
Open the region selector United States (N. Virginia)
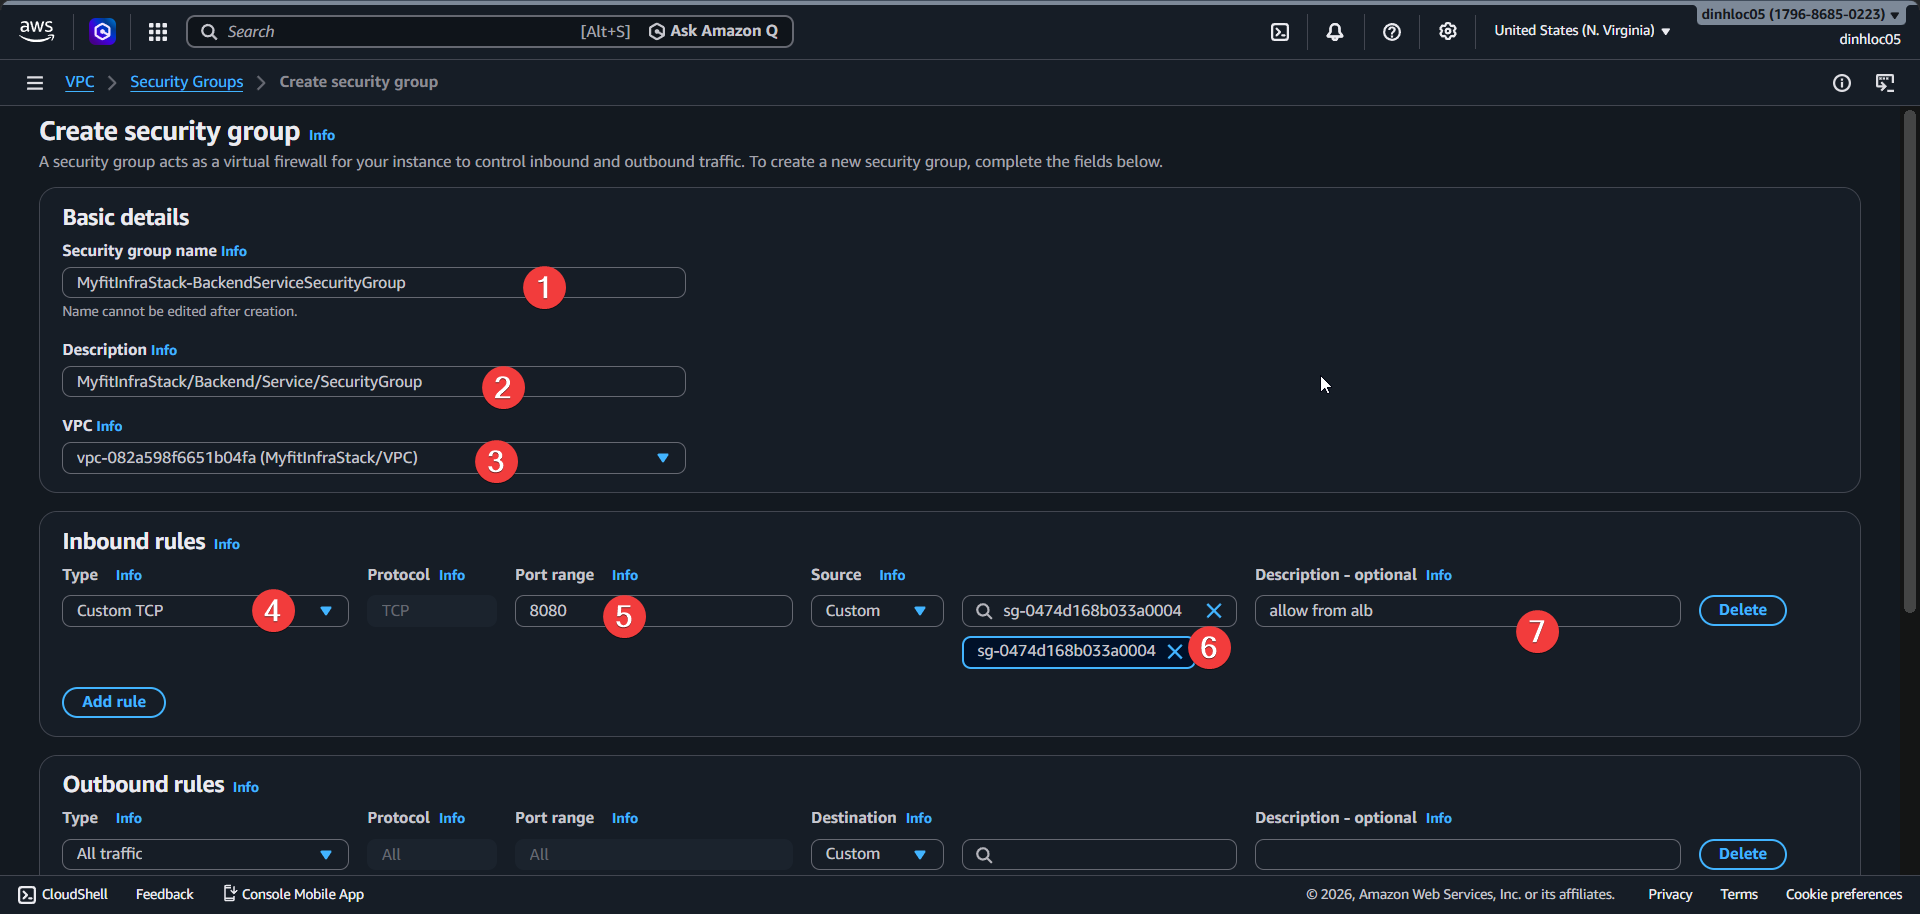(1581, 31)
